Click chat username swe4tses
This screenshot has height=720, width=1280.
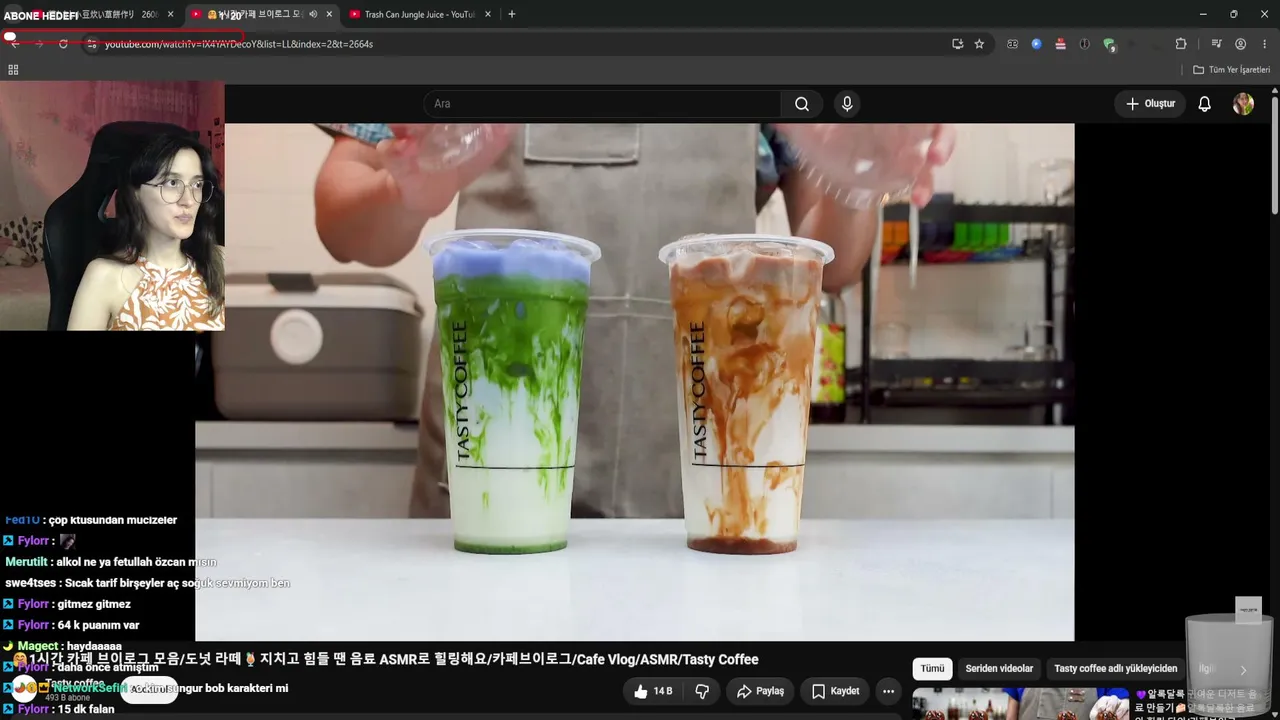30,583
